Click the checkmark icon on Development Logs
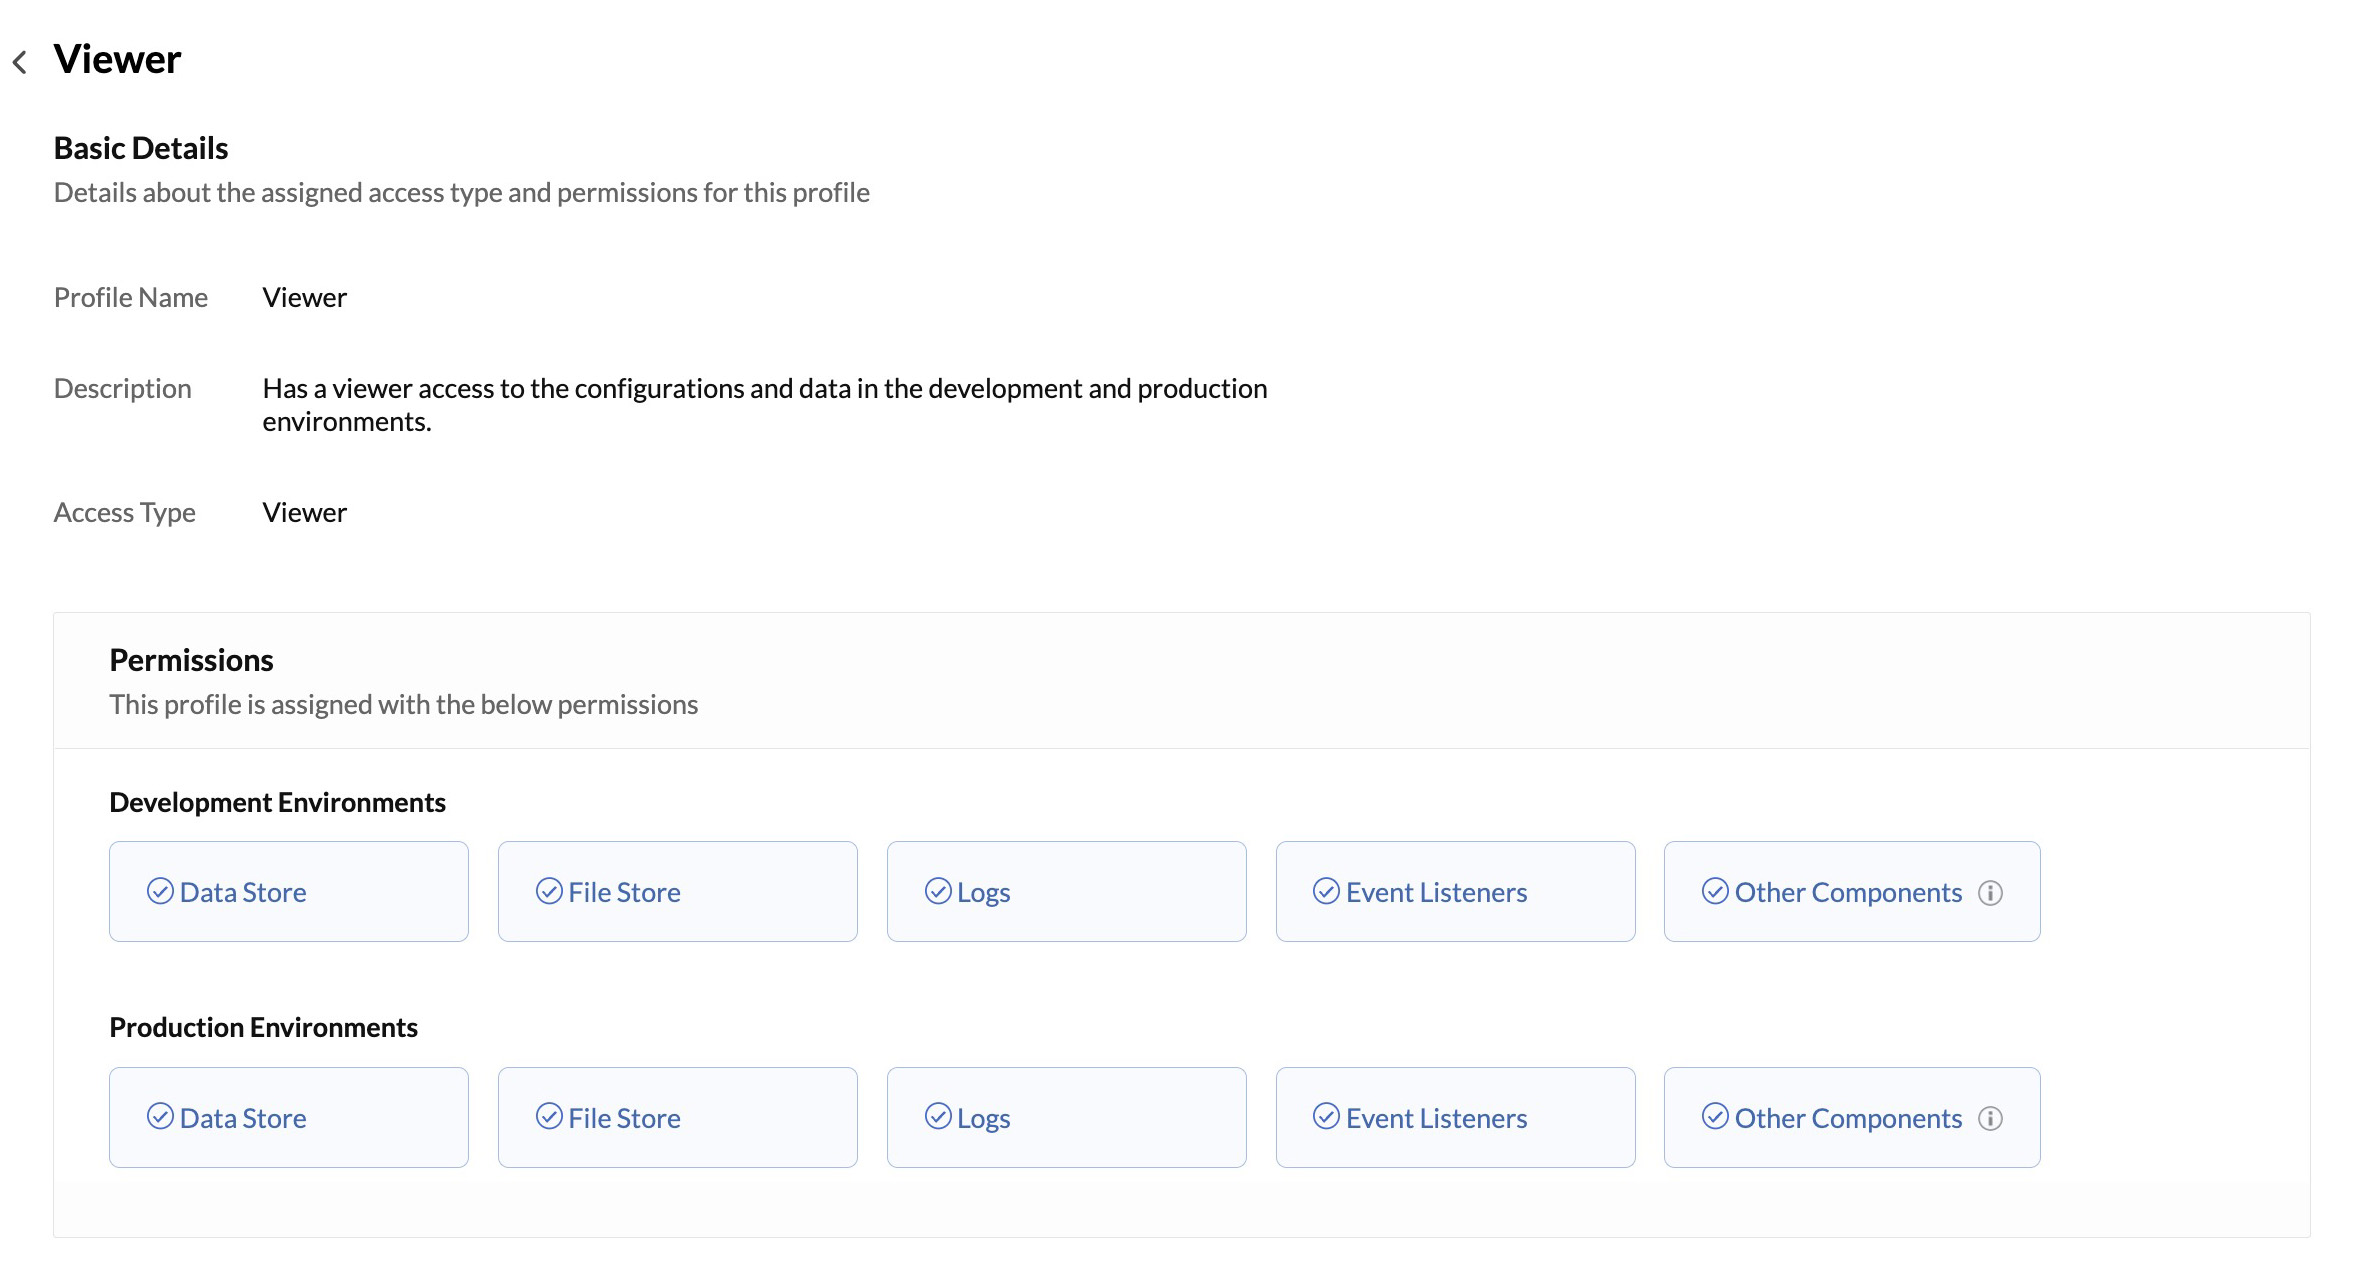Viewport: 2366px width, 1261px height. [938, 890]
